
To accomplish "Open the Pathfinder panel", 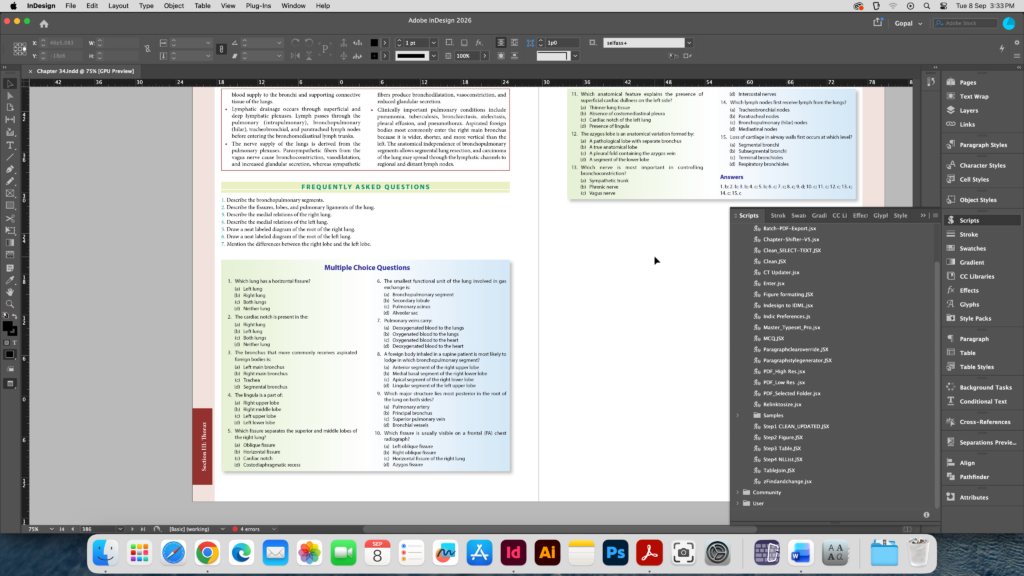I will [x=974, y=477].
